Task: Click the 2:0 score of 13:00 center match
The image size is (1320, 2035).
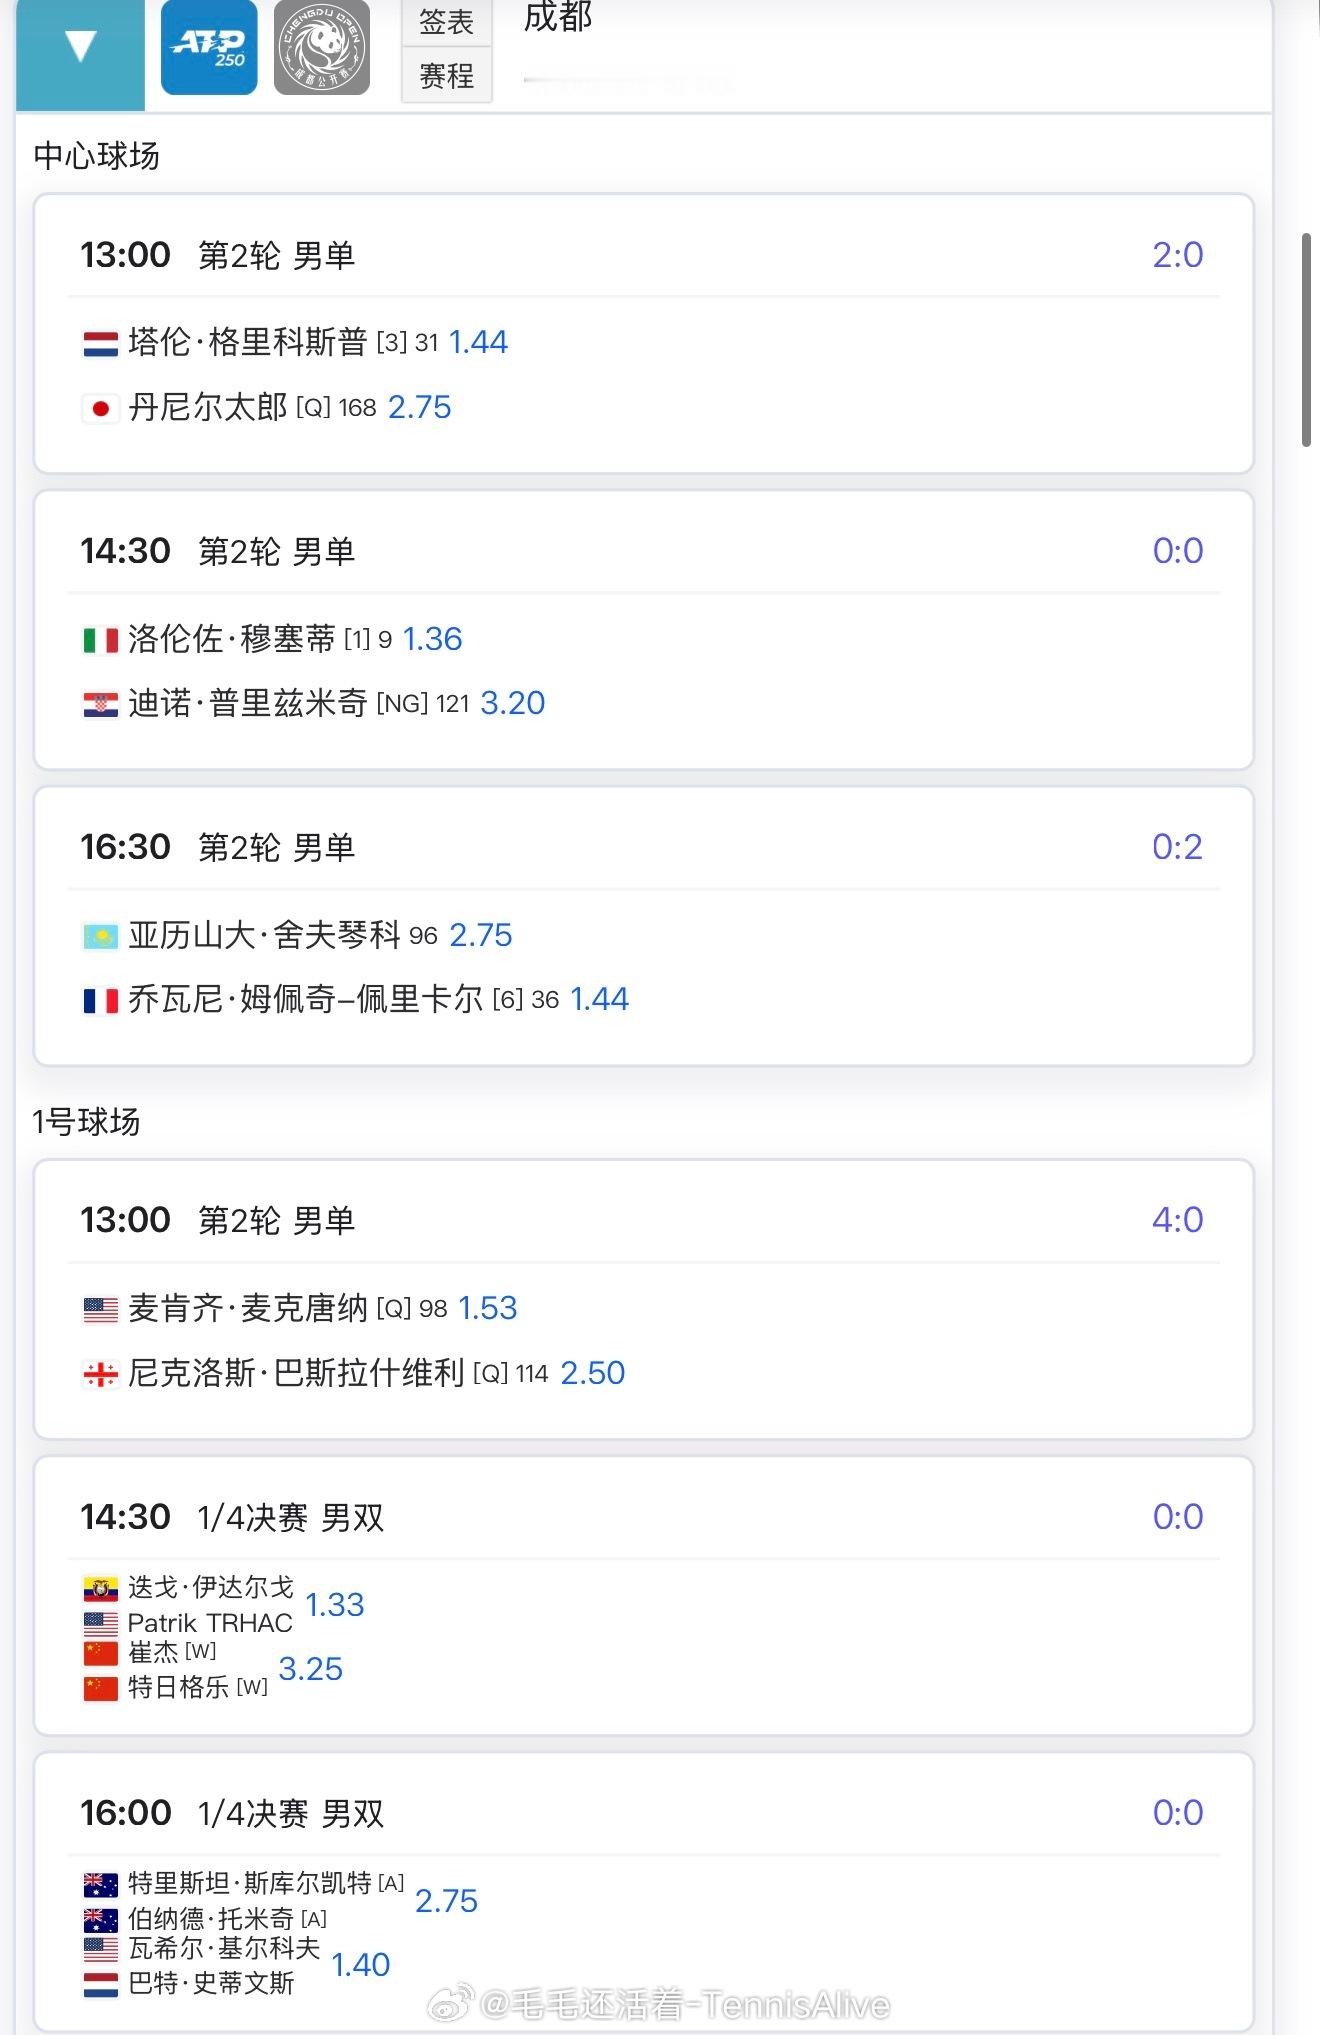Action: (x=1177, y=255)
